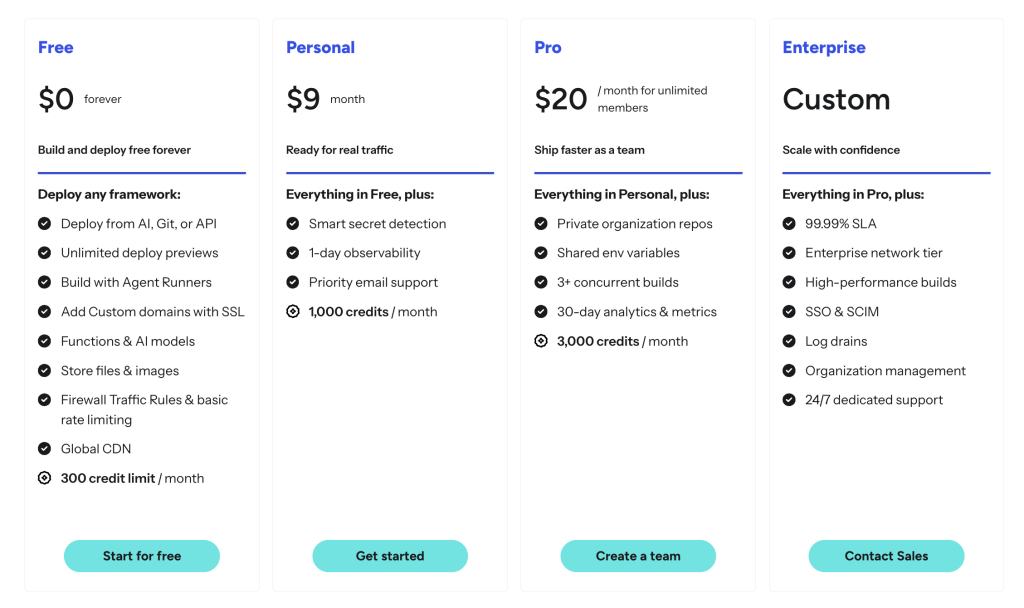1024x608 pixels.
Task: Click the Create a team button
Action: [638, 556]
